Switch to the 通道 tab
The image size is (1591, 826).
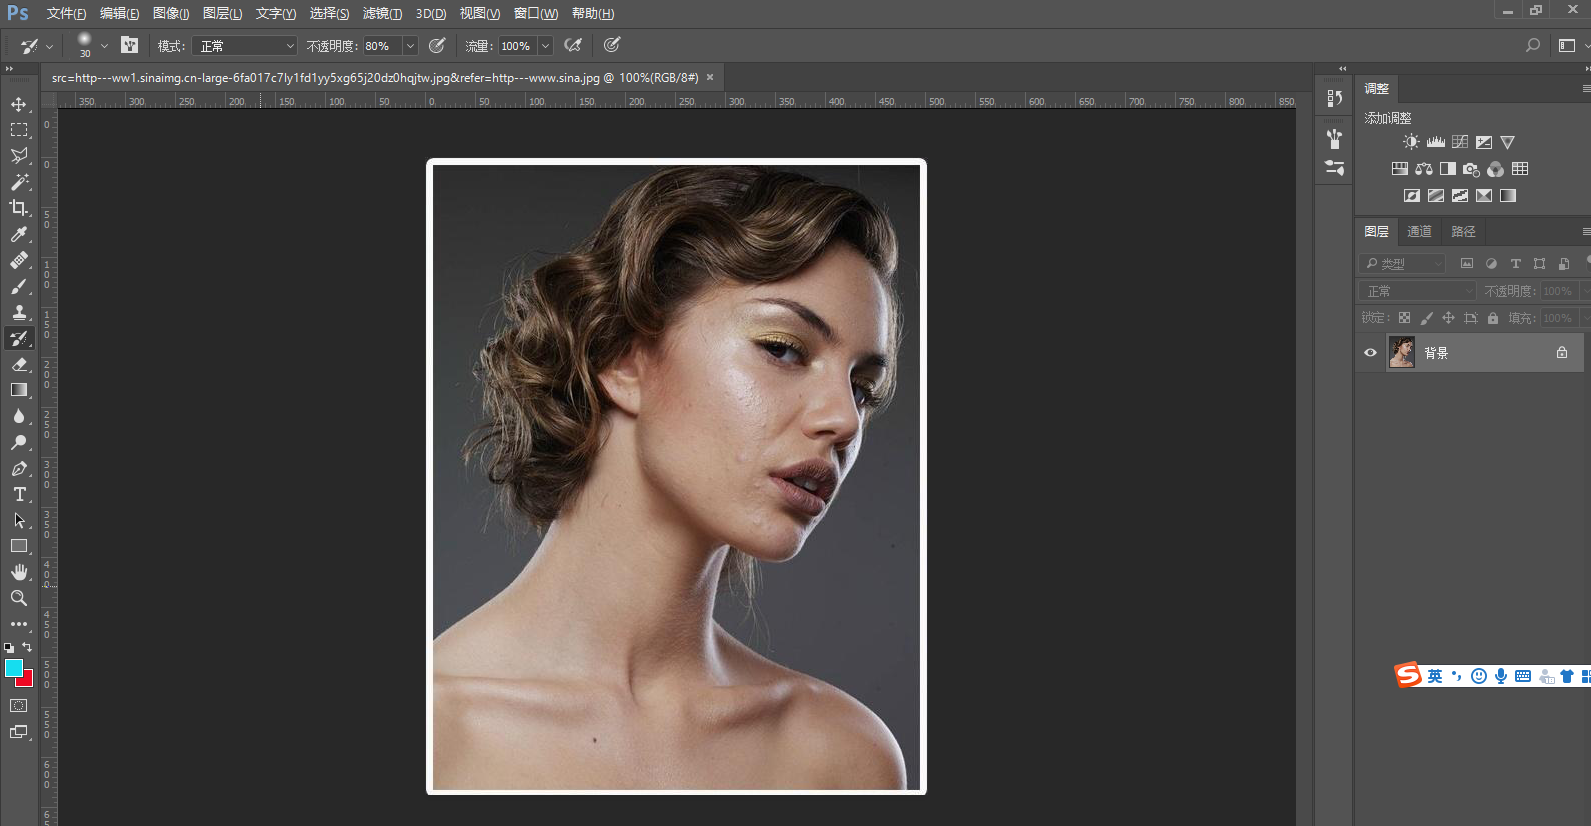tap(1419, 232)
